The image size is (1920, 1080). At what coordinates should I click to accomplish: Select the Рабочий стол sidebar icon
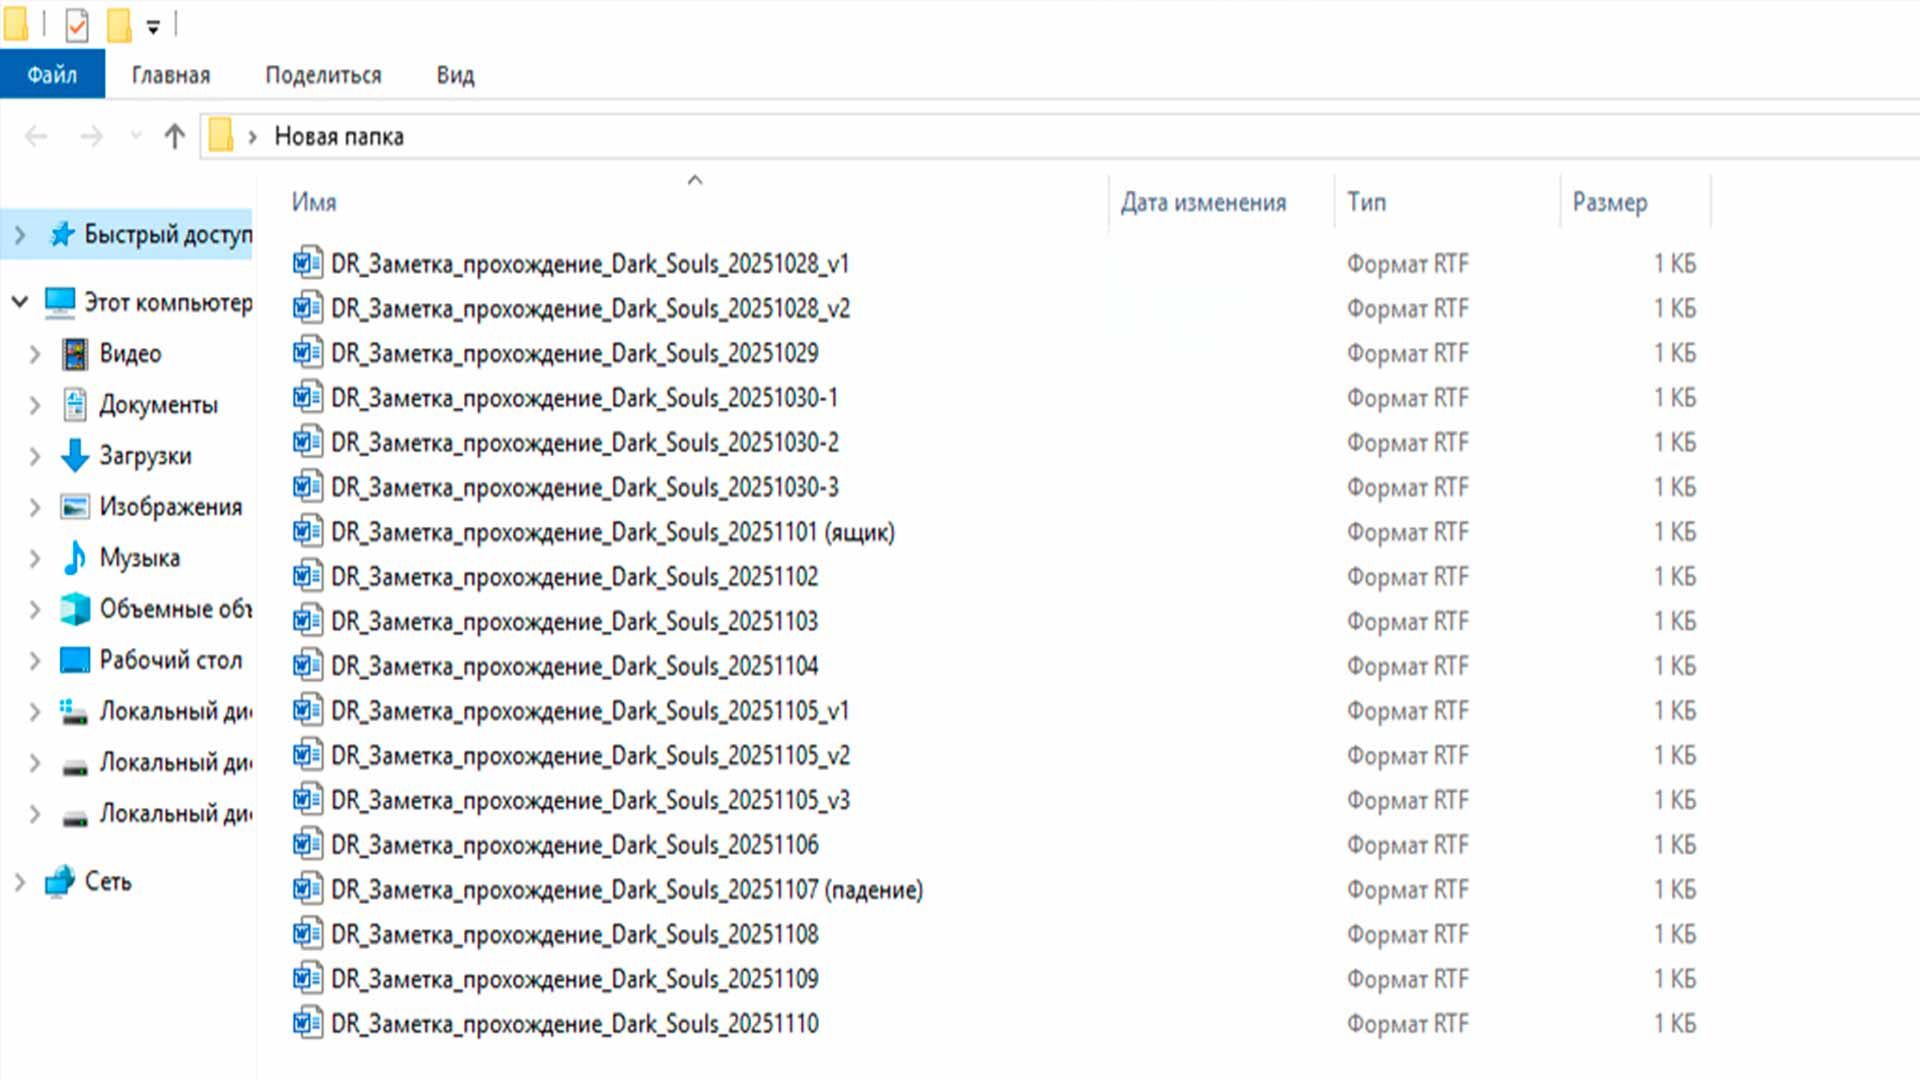coord(75,660)
